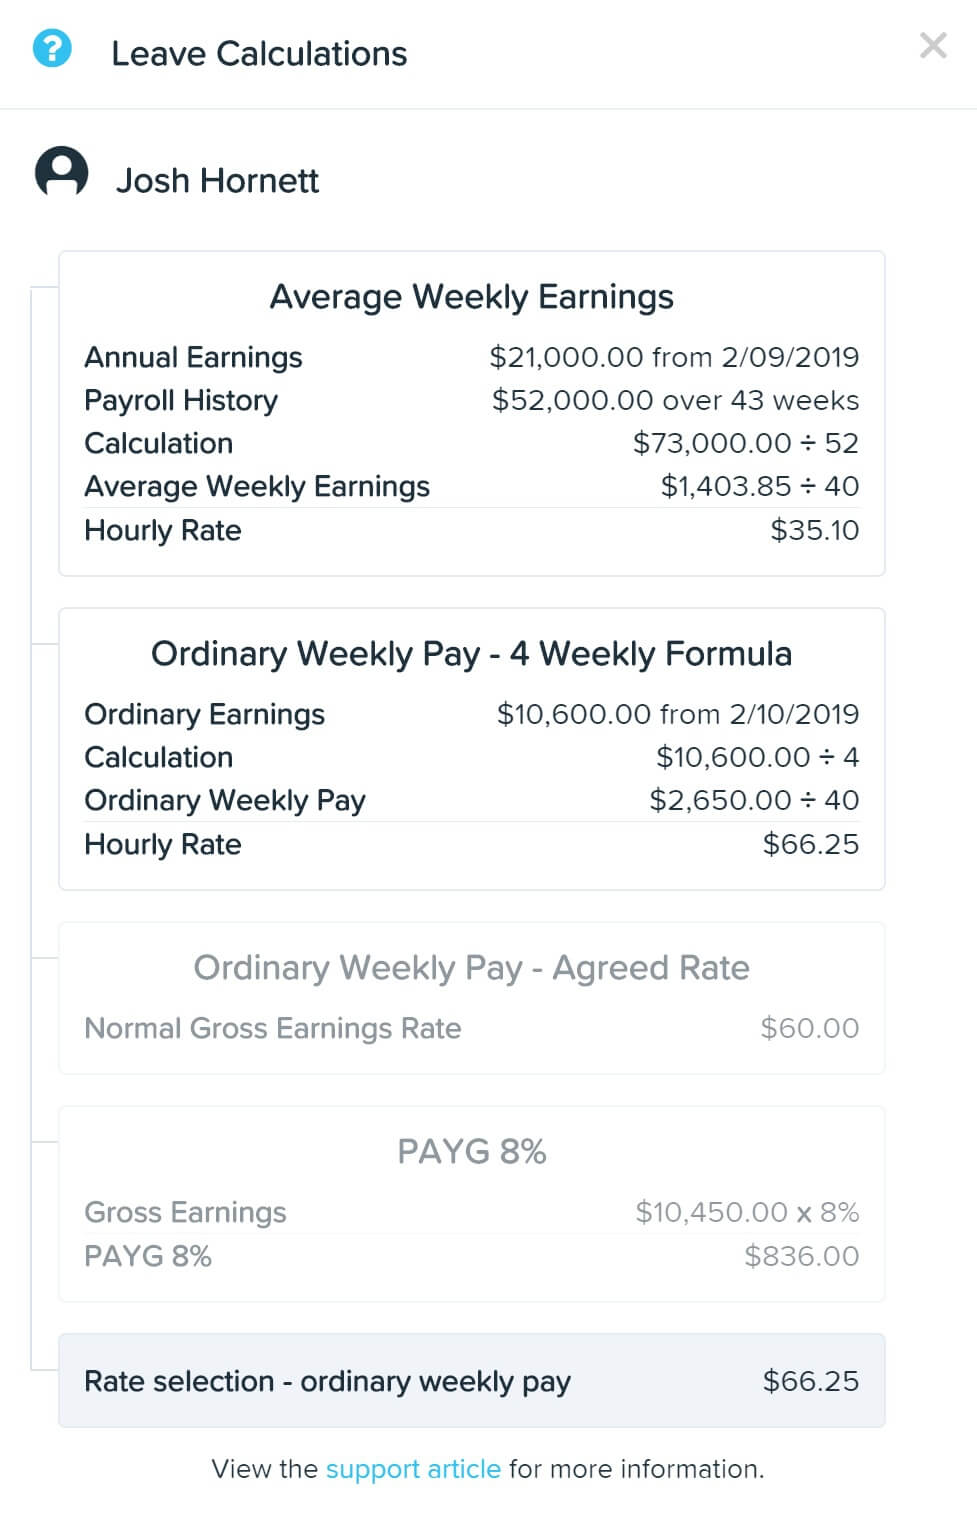The width and height of the screenshot is (977, 1535).
Task: Select the $2,650.00 ÷ 40 value
Action: (x=753, y=800)
